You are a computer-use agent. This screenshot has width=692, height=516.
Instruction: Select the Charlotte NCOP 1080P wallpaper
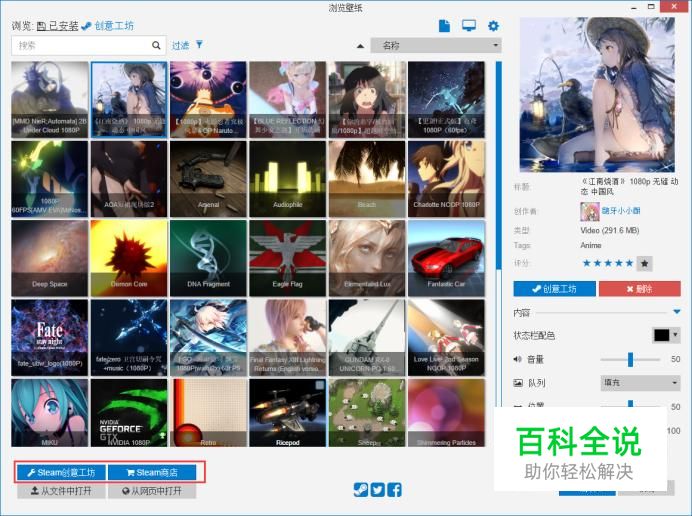click(x=446, y=179)
